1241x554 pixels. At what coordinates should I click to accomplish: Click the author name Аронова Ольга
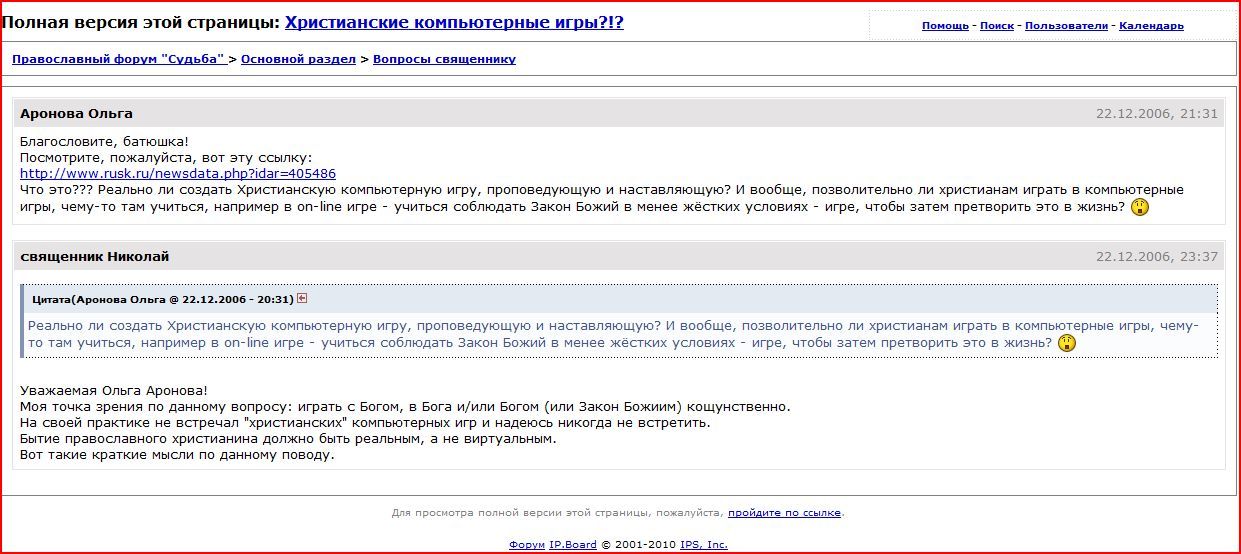pyautogui.click(x=76, y=113)
